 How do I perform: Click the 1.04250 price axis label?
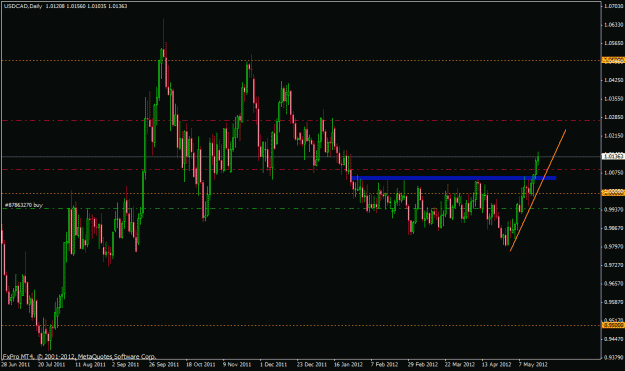point(614,80)
